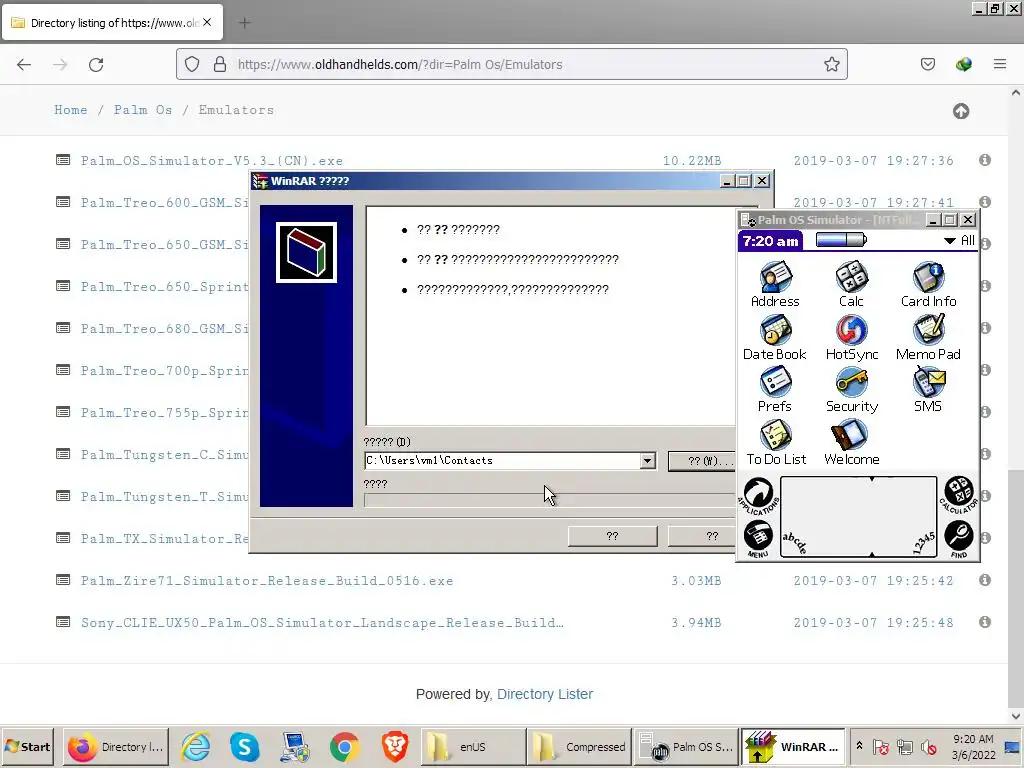
Task: Open Skype from the taskbar
Action: (x=245, y=746)
